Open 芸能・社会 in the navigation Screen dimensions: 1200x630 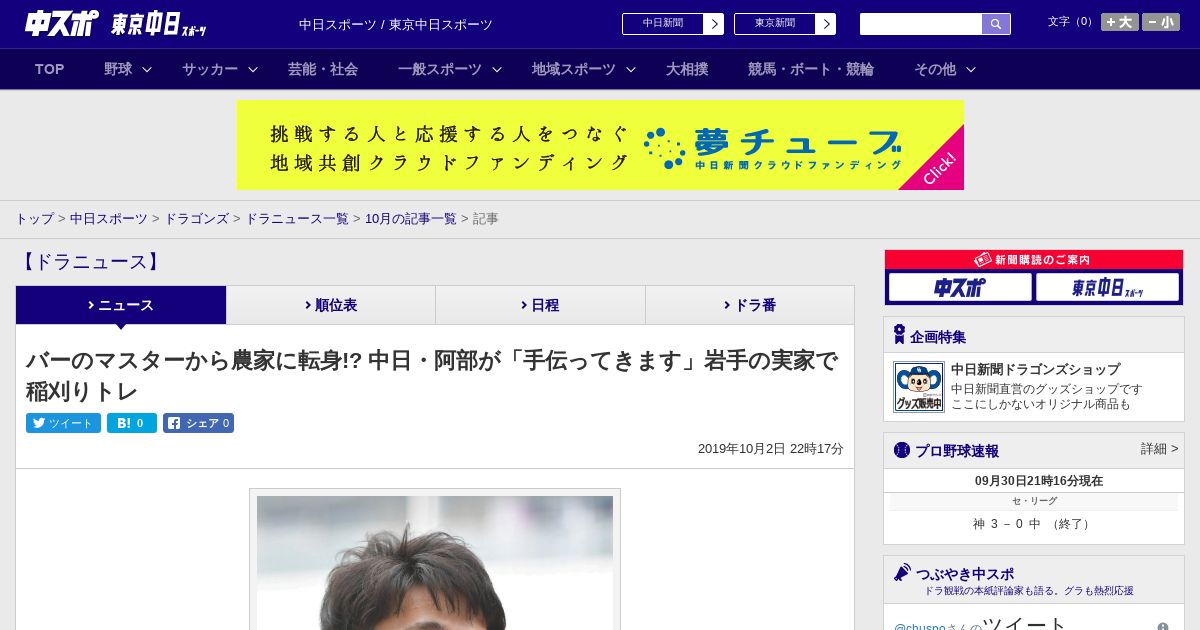[x=323, y=69]
